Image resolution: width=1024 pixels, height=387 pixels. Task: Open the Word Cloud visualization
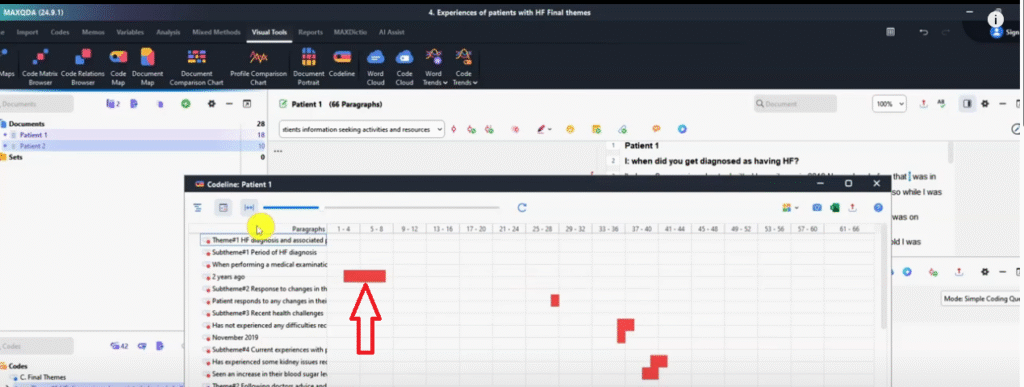[376, 67]
